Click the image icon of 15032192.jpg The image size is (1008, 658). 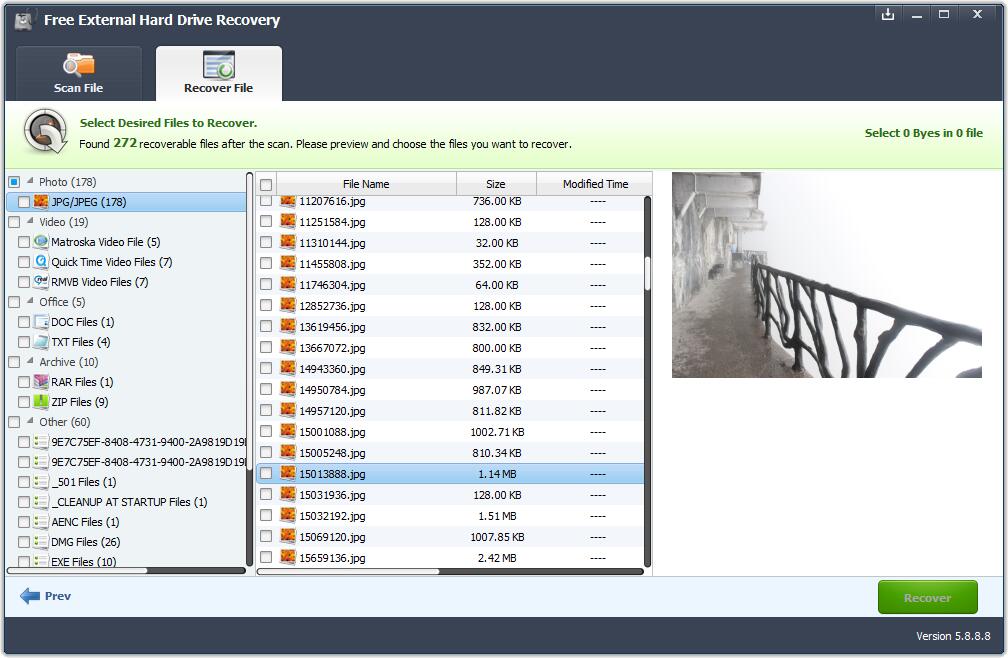coord(287,515)
